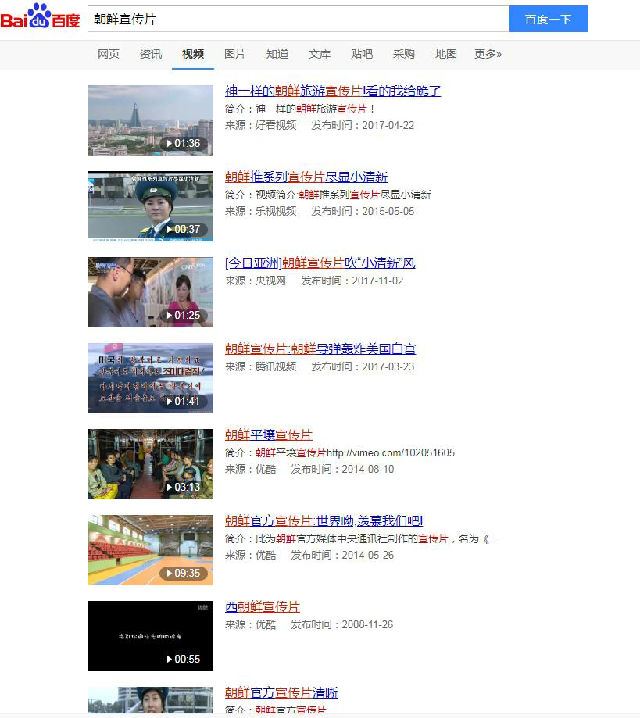Image resolution: width=640 pixels, height=718 pixels.
Task: Go to the 贴吧 tab
Action: [362, 54]
